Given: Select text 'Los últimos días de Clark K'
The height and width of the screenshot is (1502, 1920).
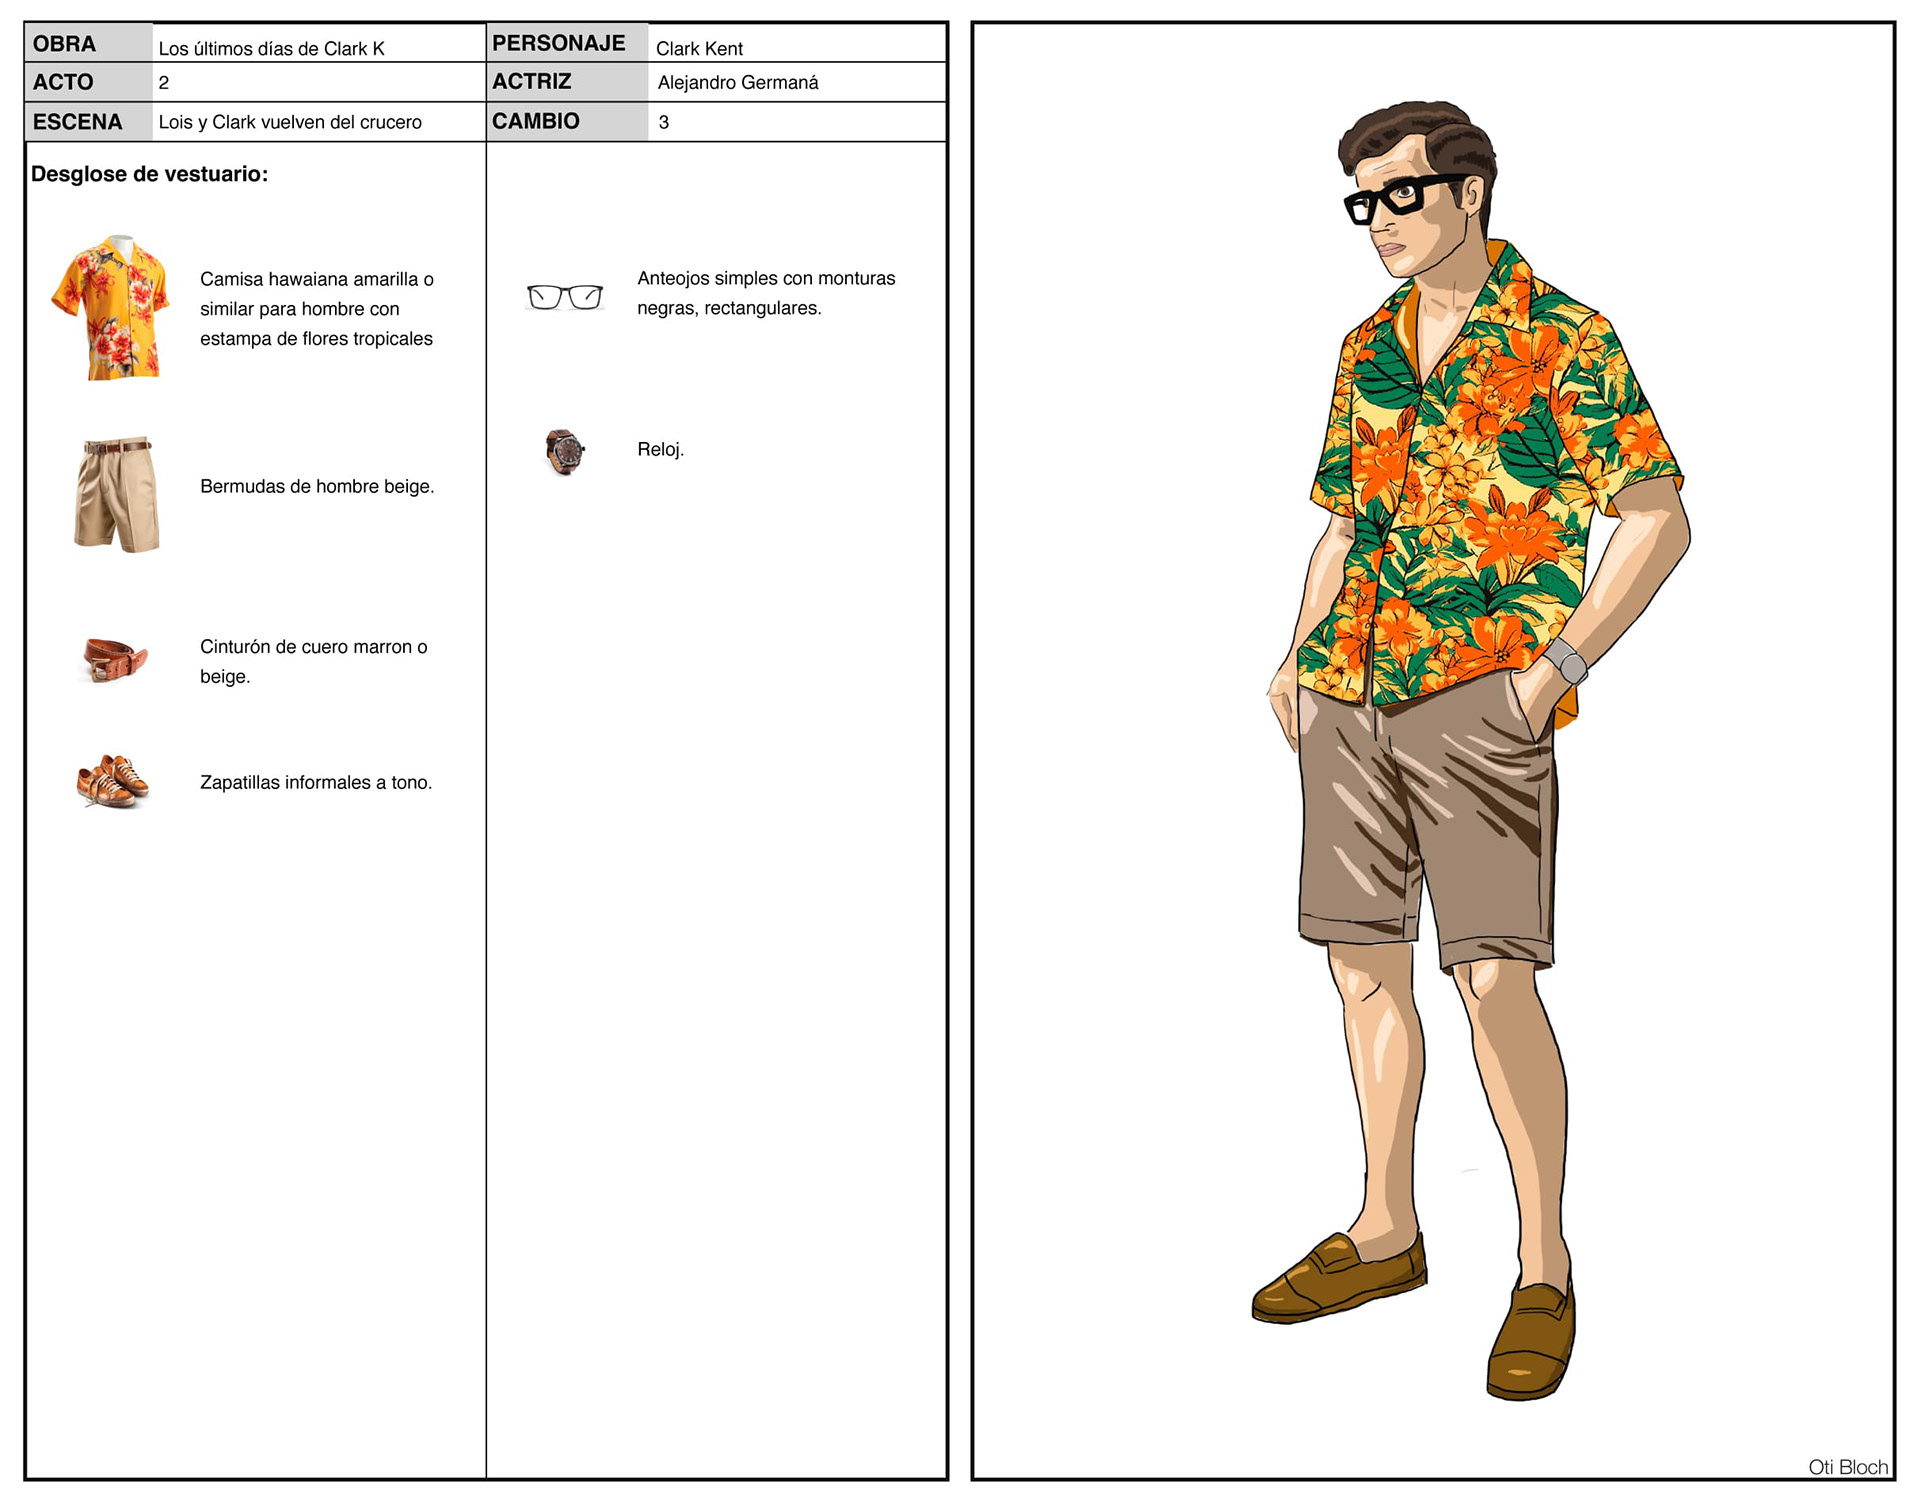Looking at the screenshot, I should pos(271,48).
